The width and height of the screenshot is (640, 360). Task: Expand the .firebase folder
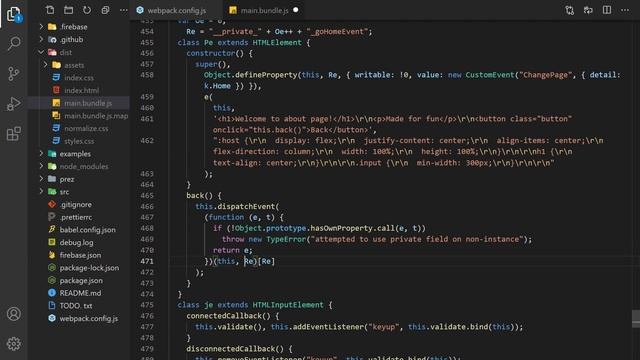pyautogui.click(x=41, y=27)
